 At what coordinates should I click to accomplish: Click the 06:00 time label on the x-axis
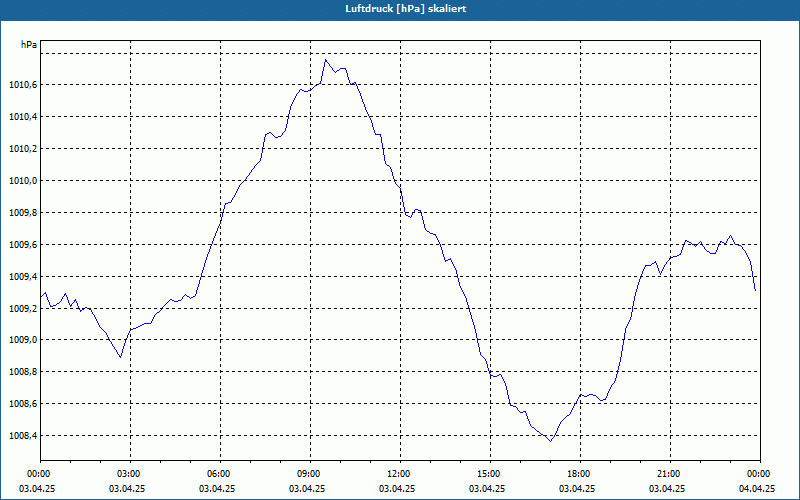(x=220, y=474)
